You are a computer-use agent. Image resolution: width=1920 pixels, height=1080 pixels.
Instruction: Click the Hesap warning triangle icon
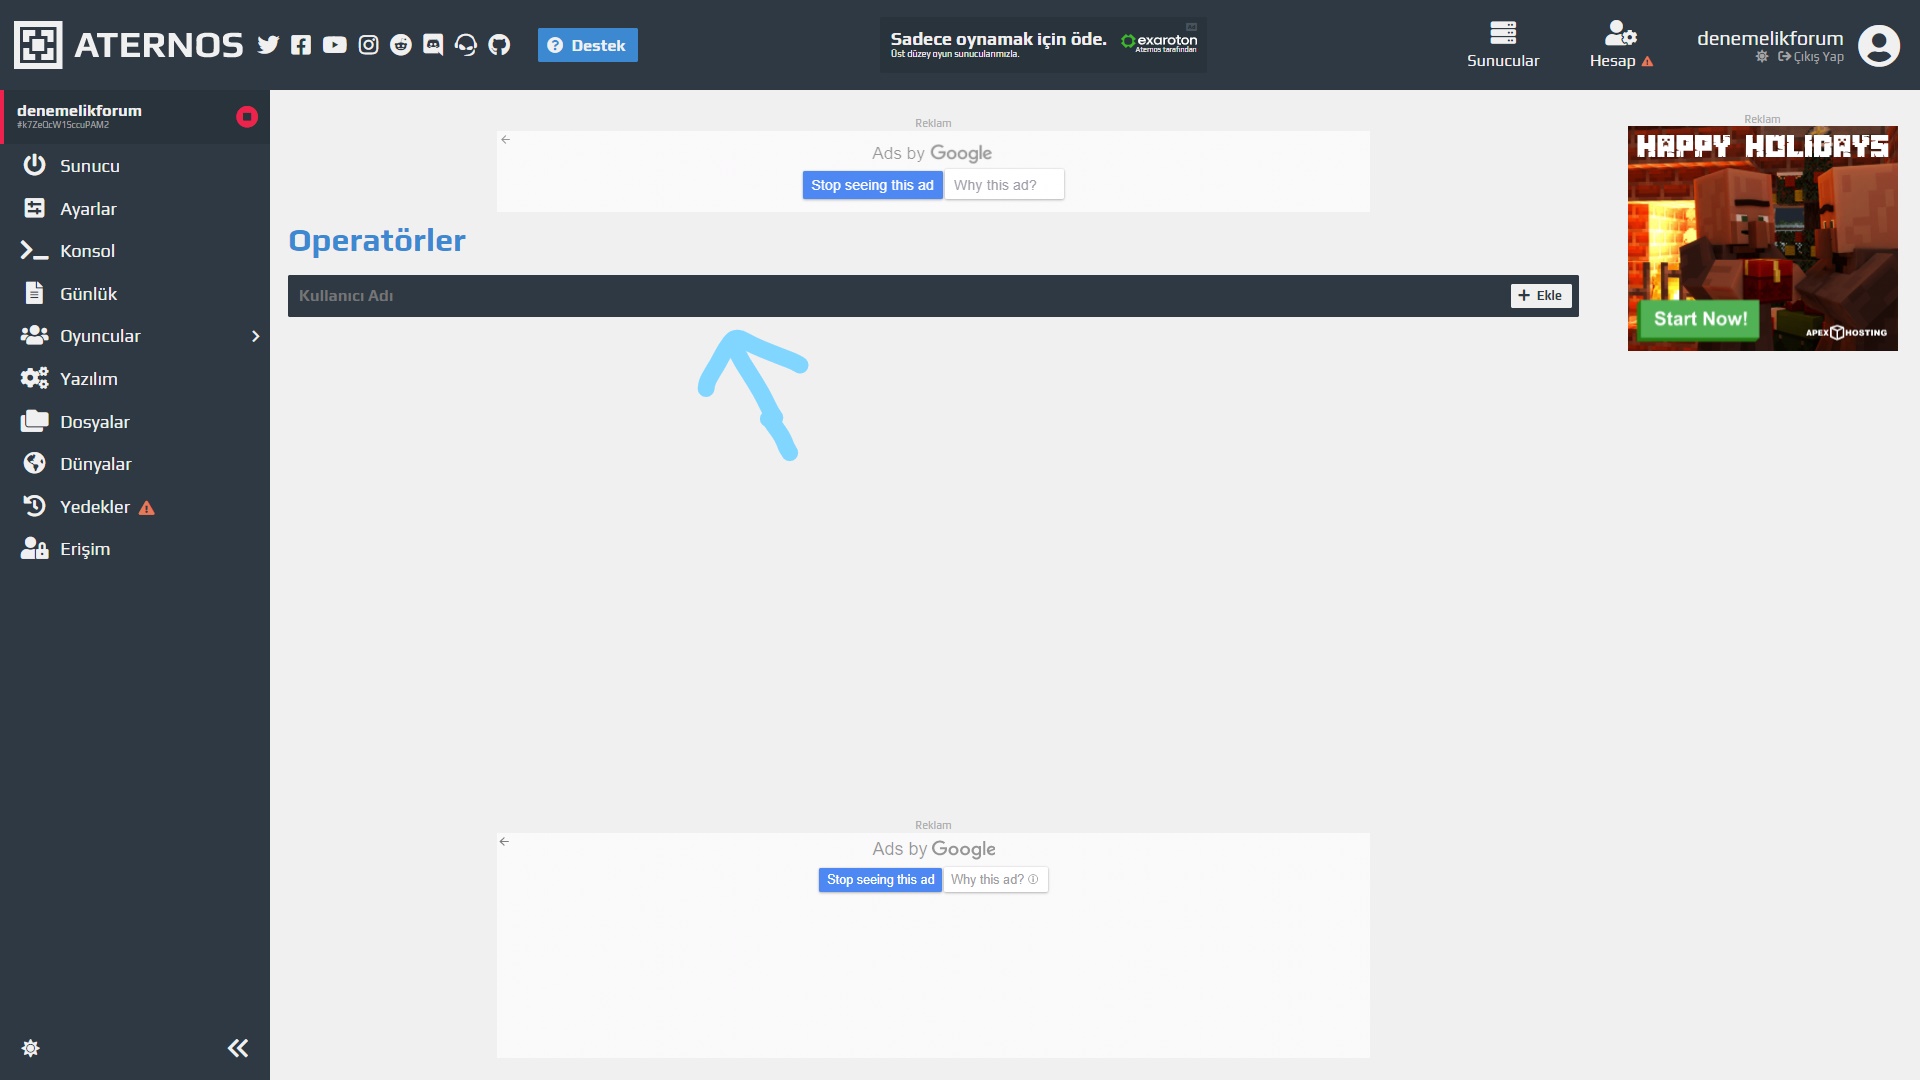(1647, 62)
